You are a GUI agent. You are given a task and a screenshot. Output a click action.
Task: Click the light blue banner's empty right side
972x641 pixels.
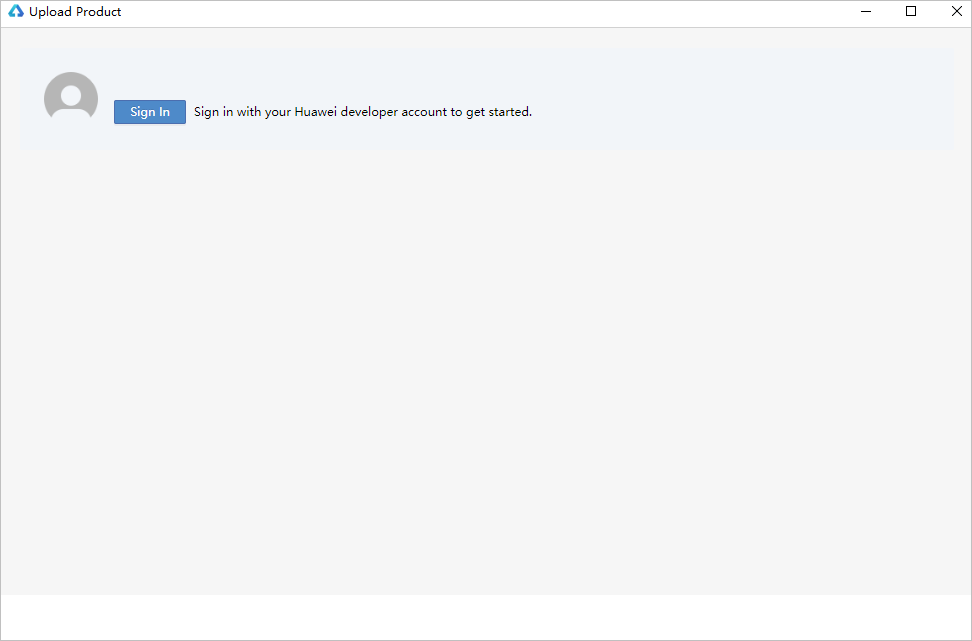780,100
